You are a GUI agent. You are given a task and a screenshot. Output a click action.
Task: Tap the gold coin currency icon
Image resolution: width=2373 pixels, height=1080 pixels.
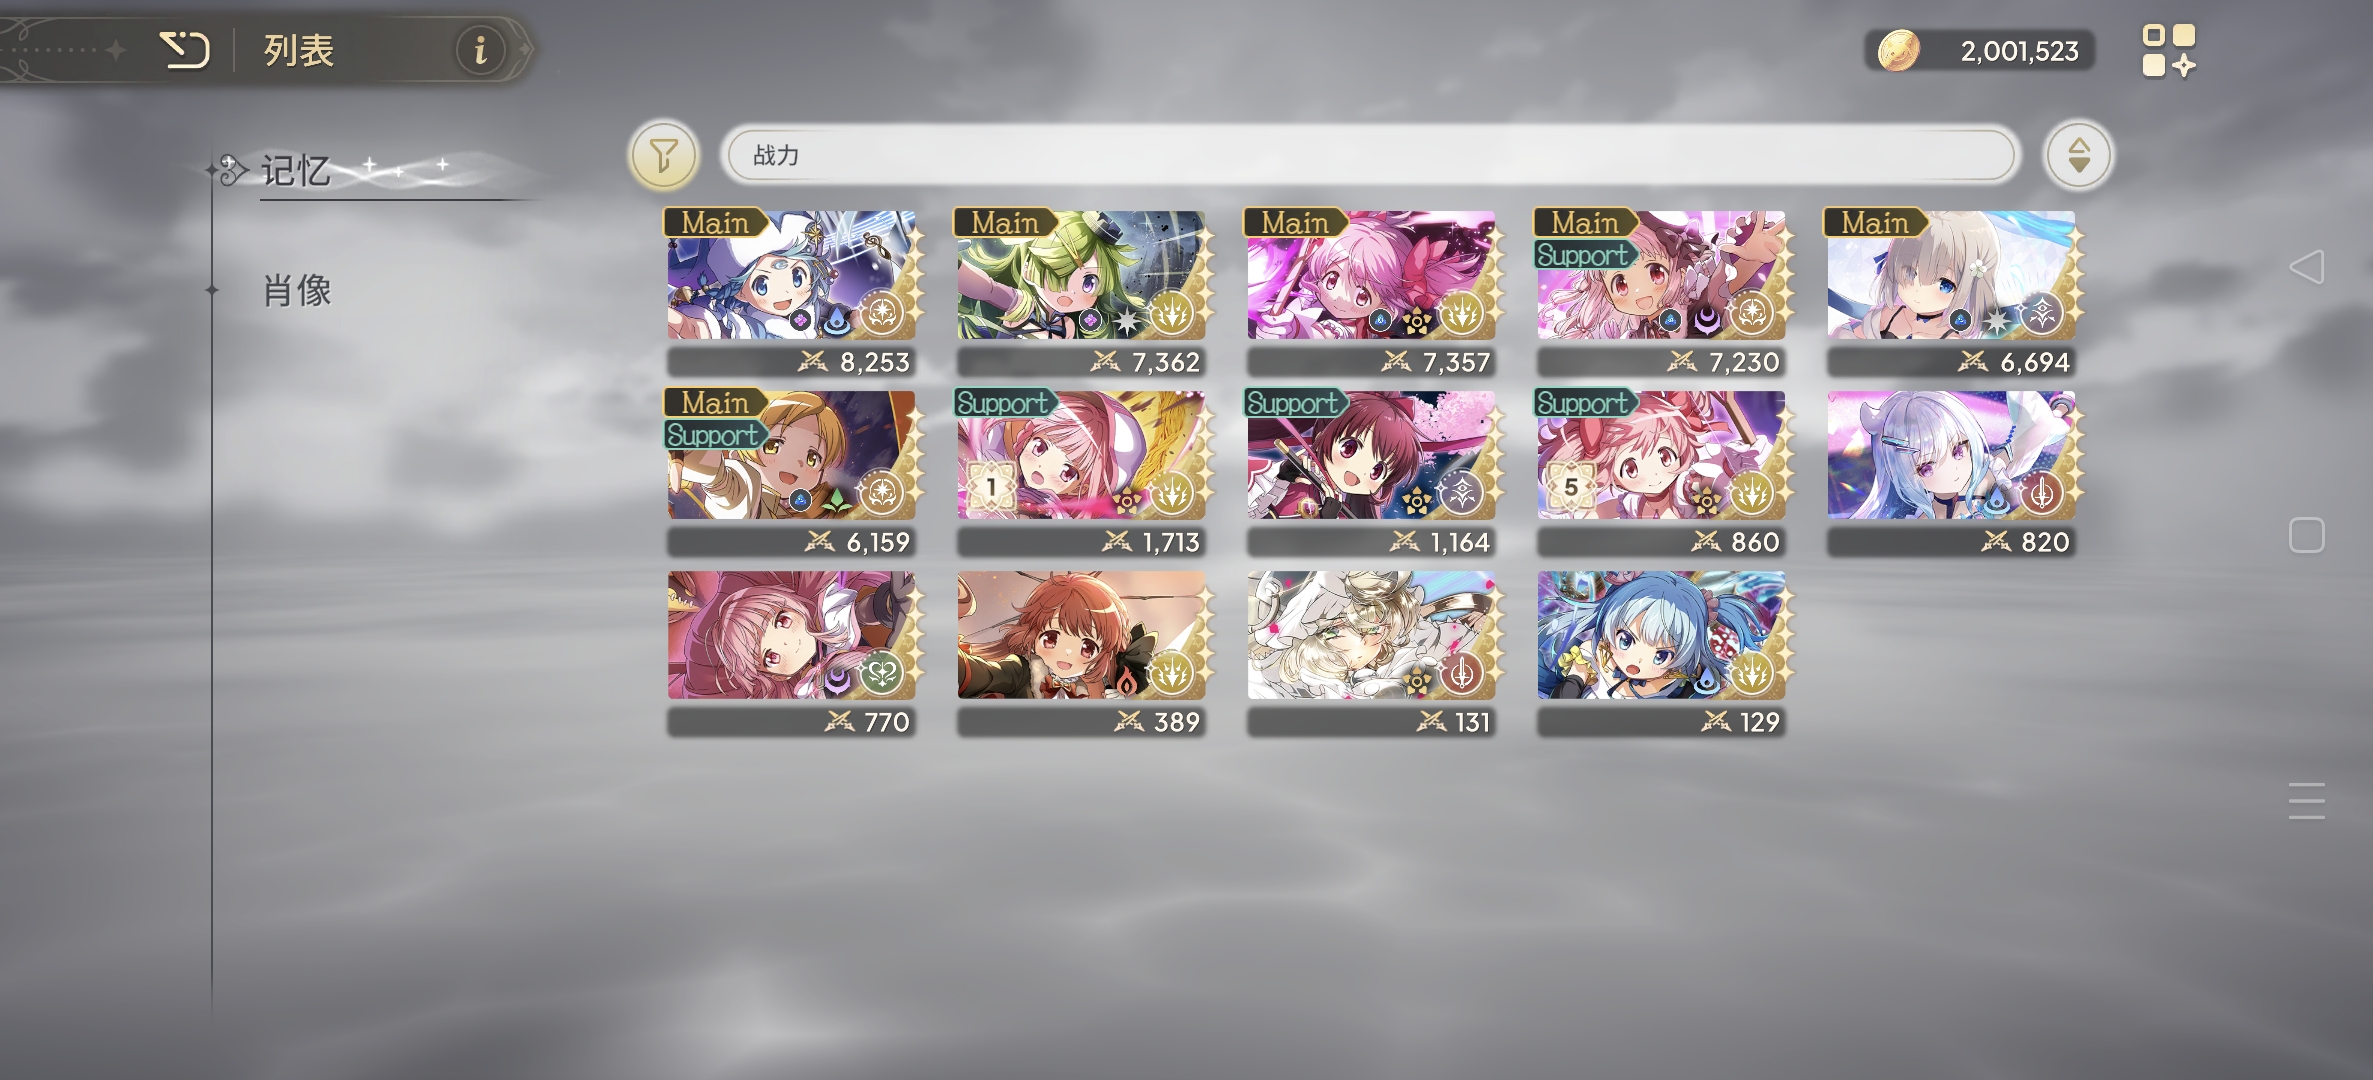(1897, 50)
